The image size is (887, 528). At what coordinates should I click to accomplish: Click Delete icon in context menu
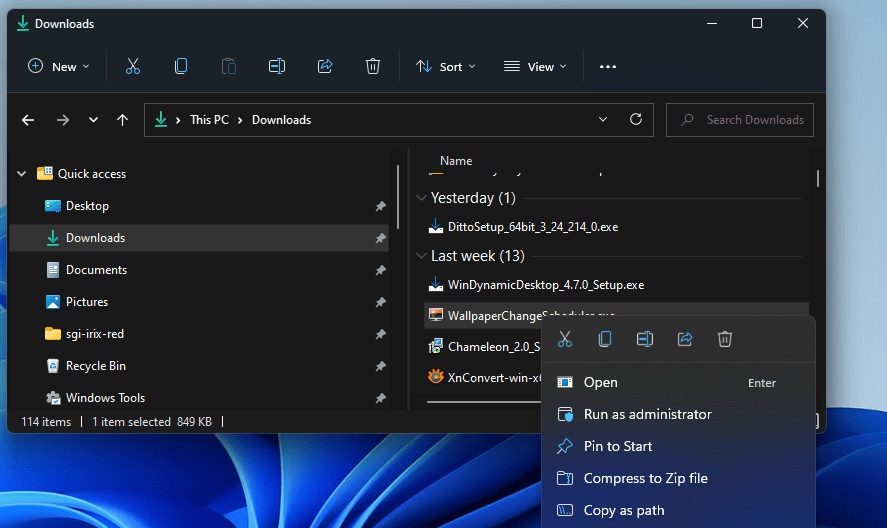tap(725, 339)
